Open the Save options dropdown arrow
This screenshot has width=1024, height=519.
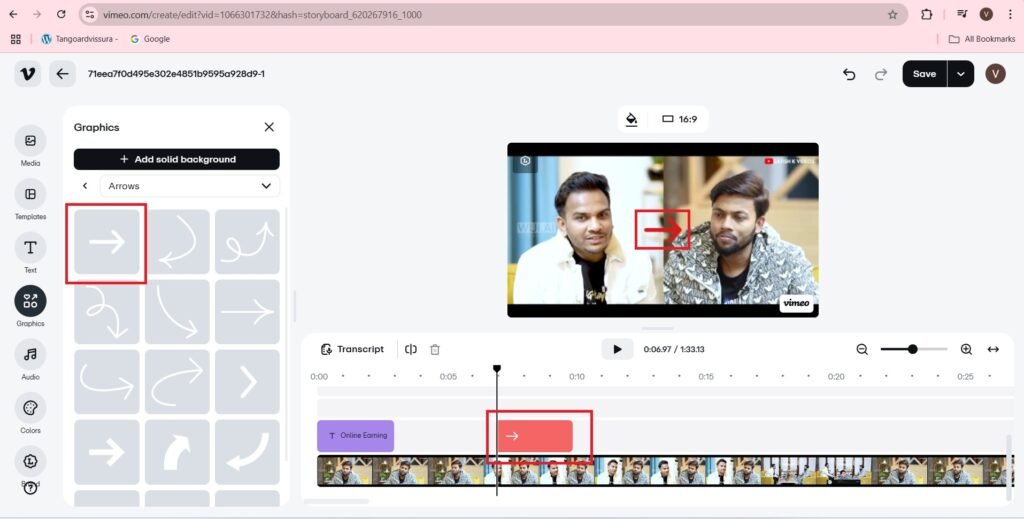coord(961,74)
